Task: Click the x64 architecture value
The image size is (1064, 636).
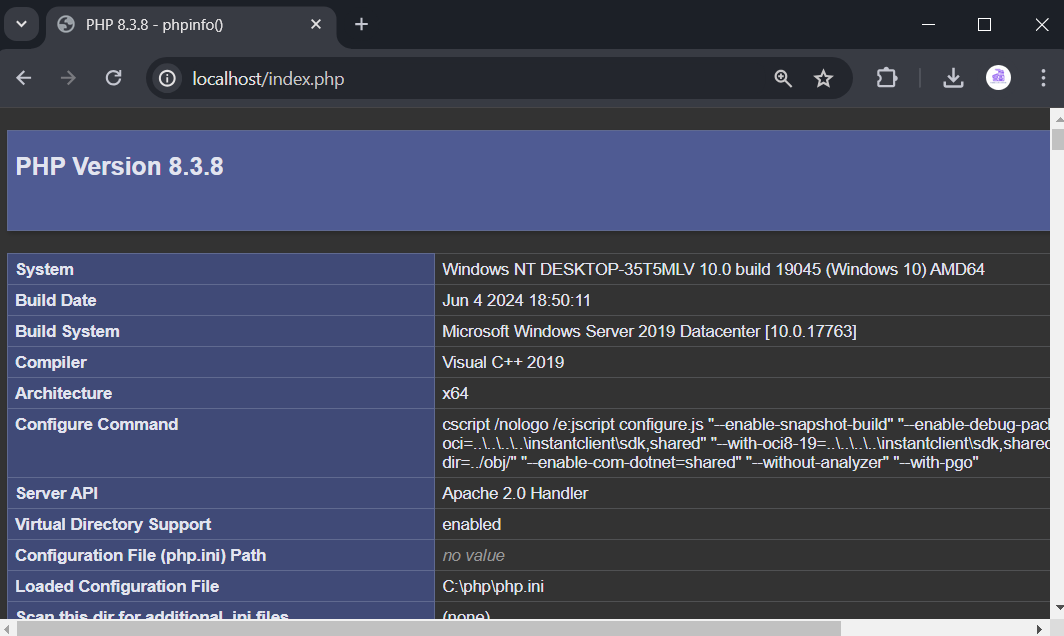Action: tap(455, 393)
